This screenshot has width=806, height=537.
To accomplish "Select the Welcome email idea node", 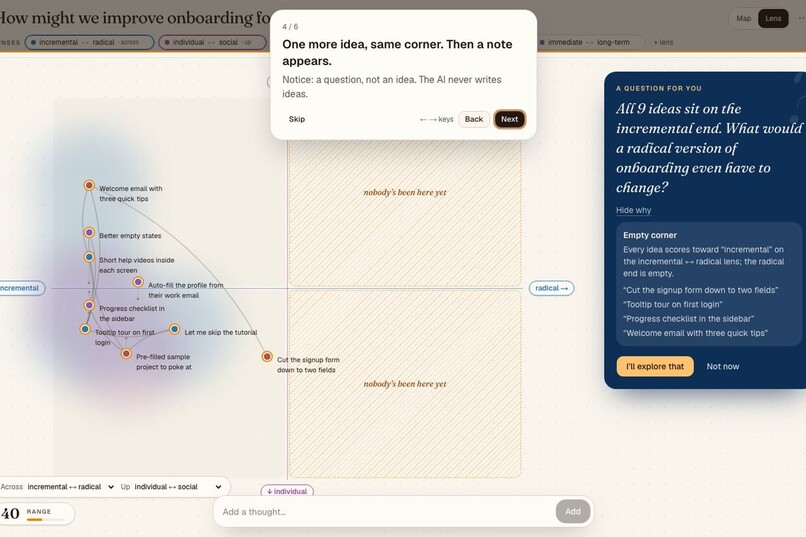I will [89, 185].
